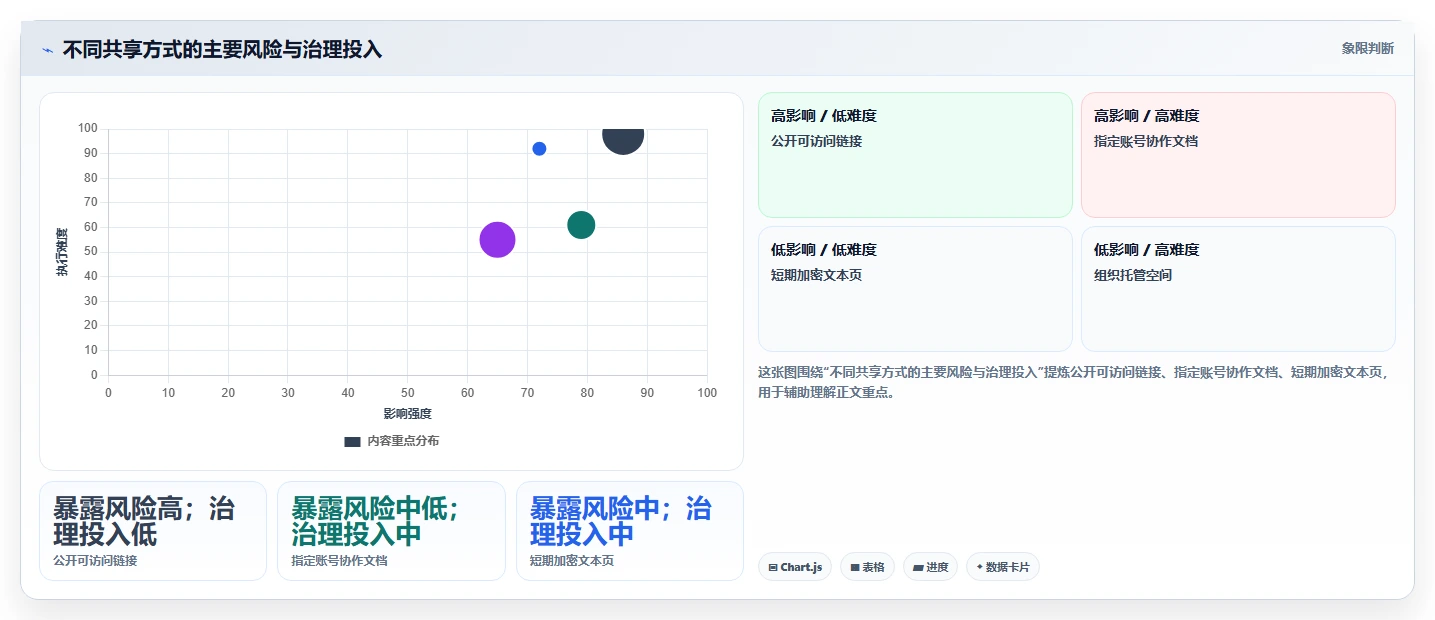This screenshot has height=620, width=1435.
Task: Click the 数据卡片 tag chip
Action: (1003, 567)
